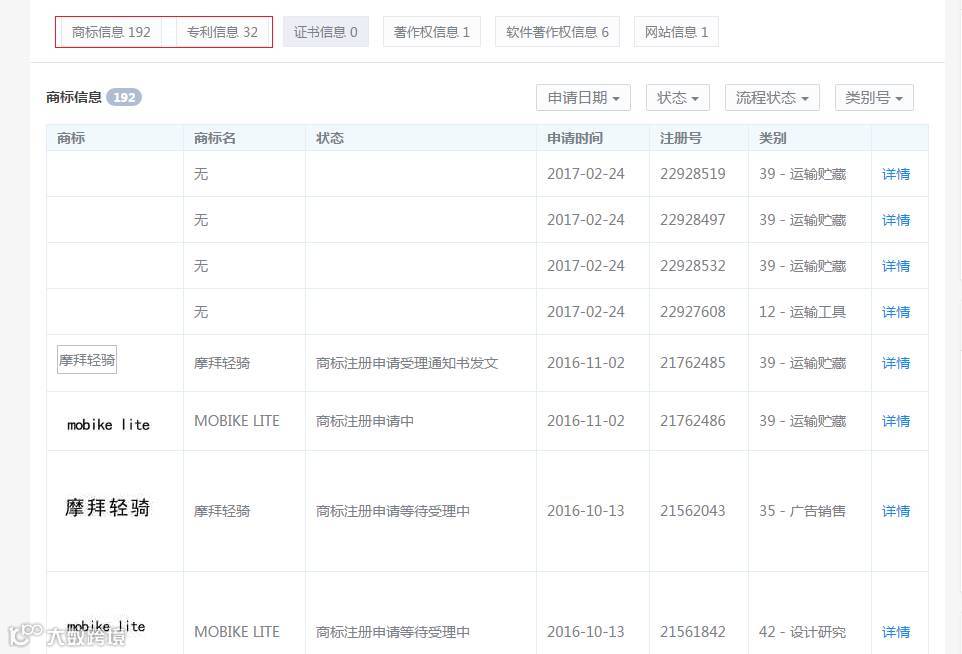Click category 42 - 设计研究
Viewport: 962px width, 654px height.
(802, 632)
